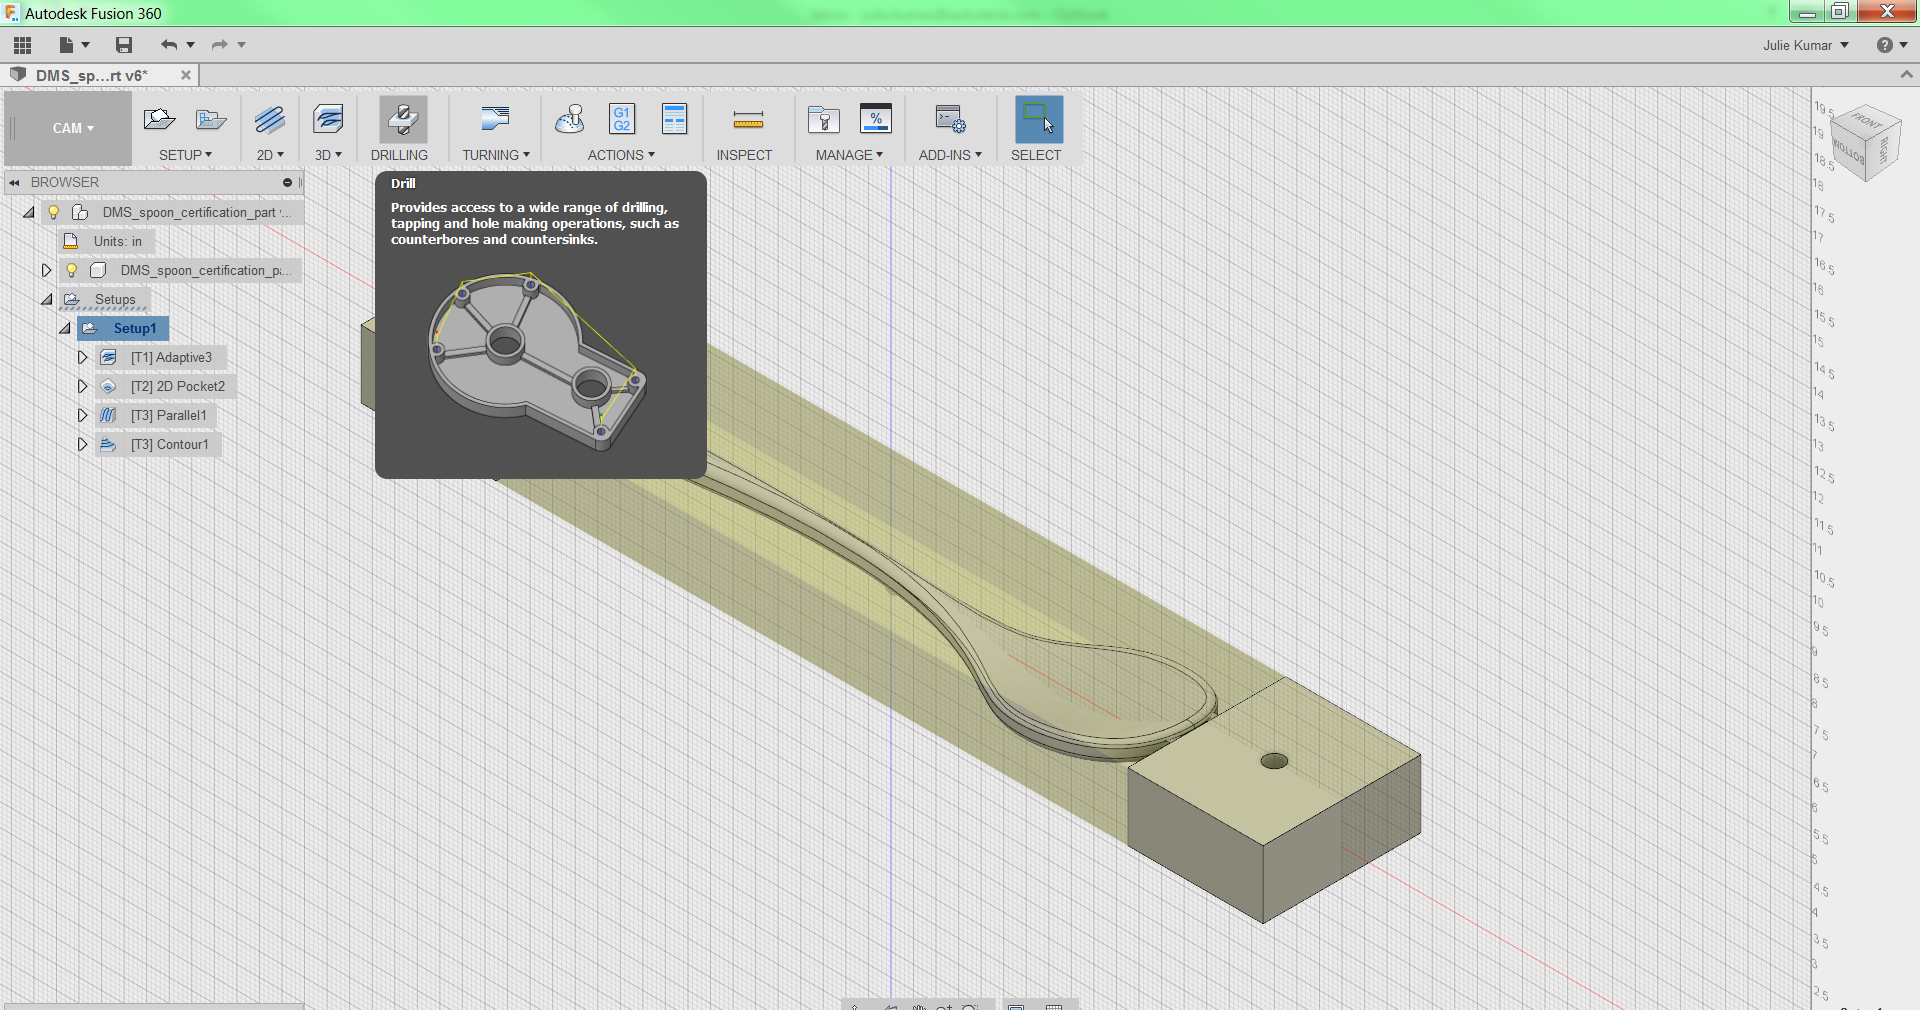Collapse the Setup1 node
1920x1010 pixels.
pos(65,328)
